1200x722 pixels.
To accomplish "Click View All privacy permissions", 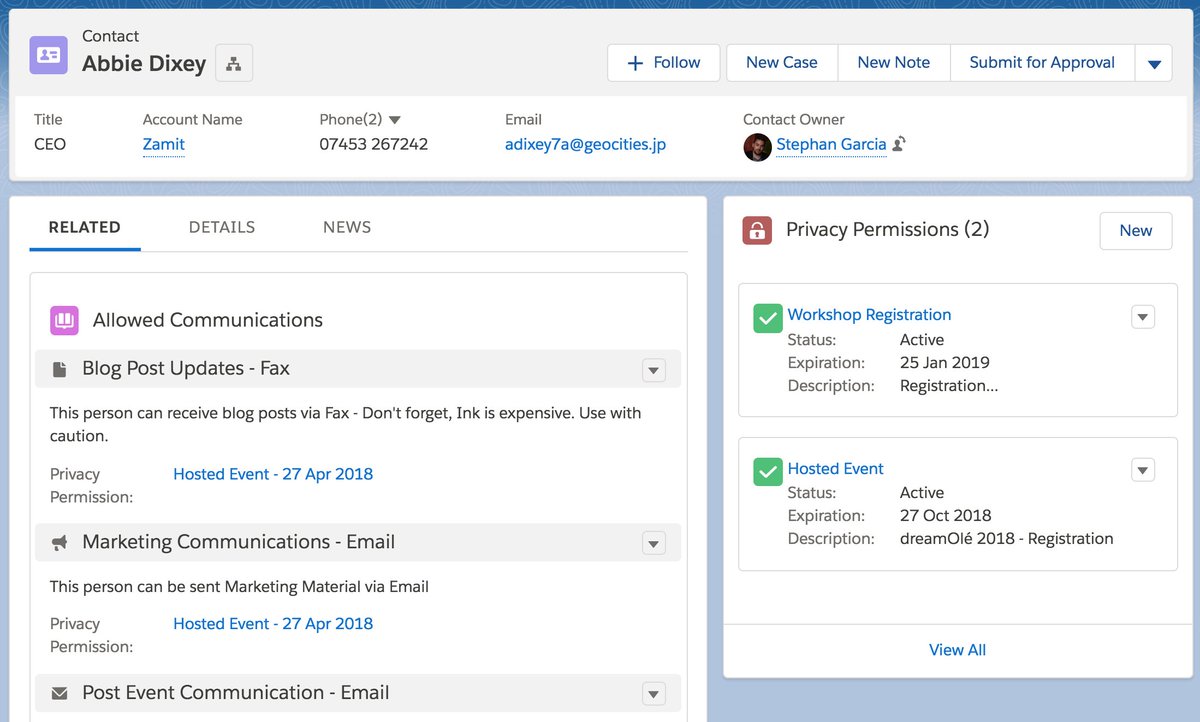I will (x=957, y=650).
